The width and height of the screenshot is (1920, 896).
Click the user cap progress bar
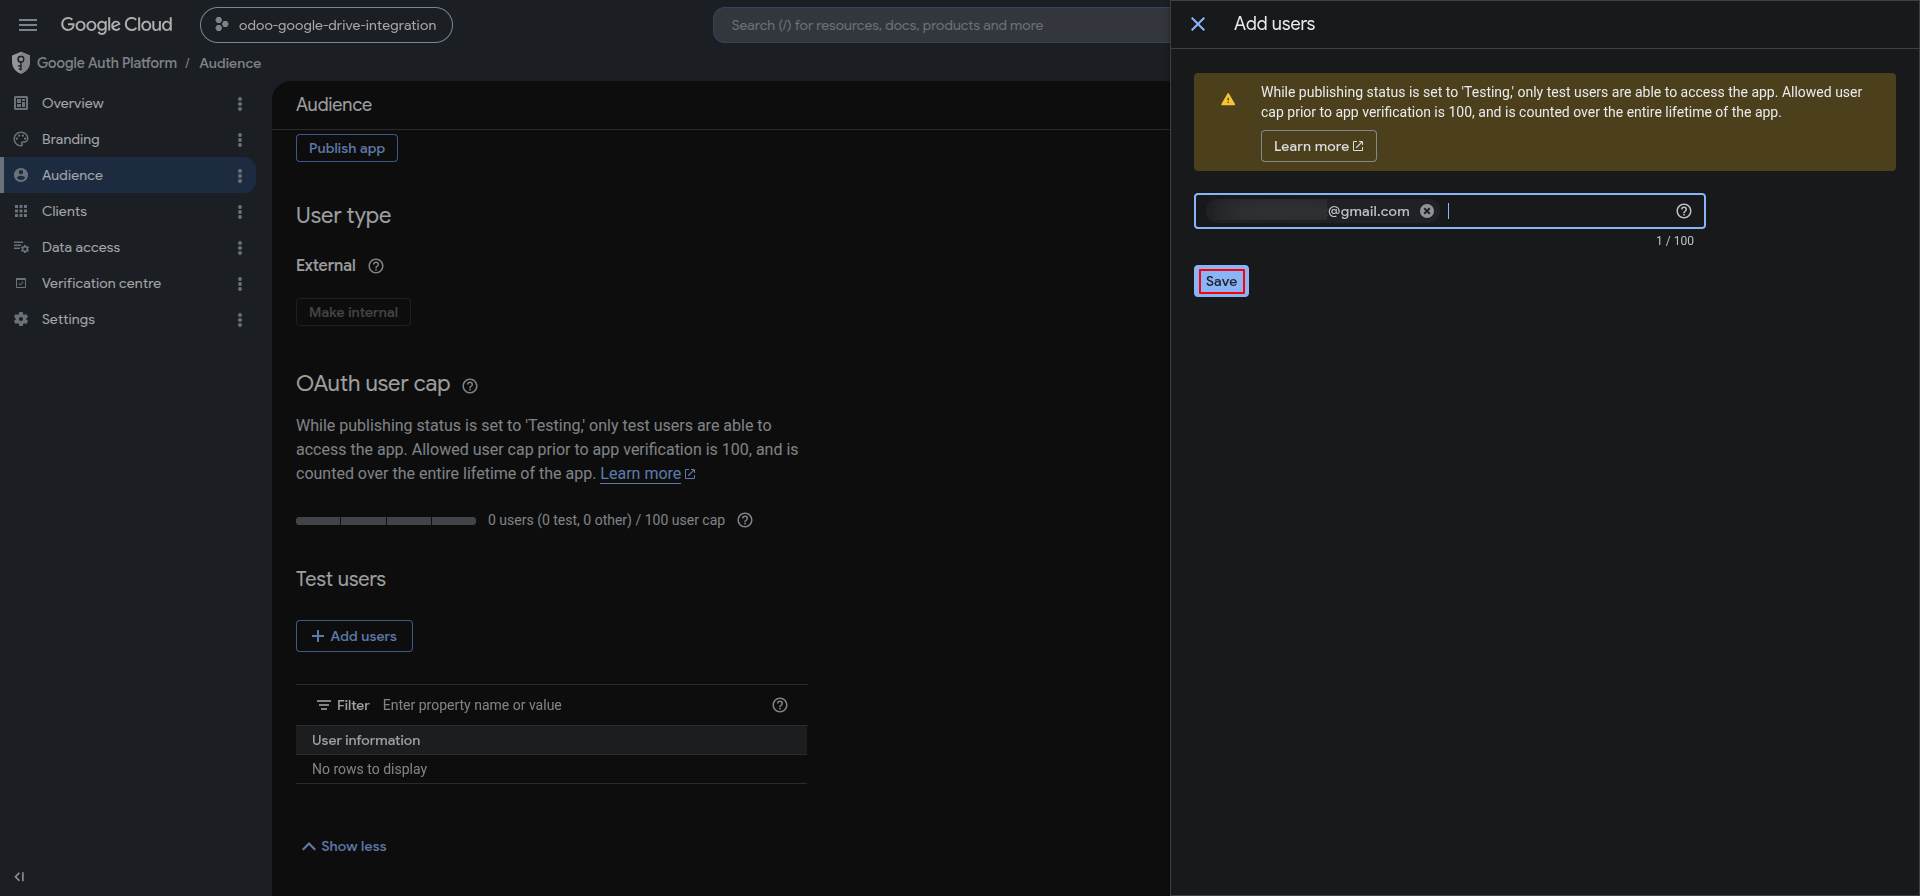386,521
